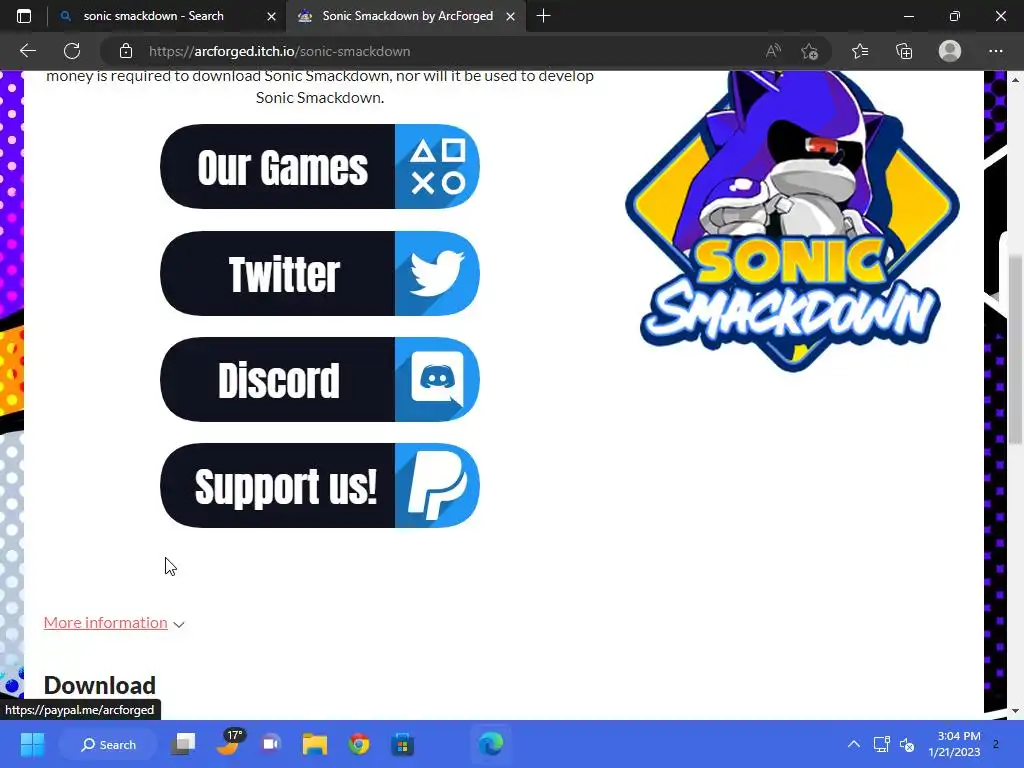
Task: Open Settings and more menu
Action: [995, 51]
